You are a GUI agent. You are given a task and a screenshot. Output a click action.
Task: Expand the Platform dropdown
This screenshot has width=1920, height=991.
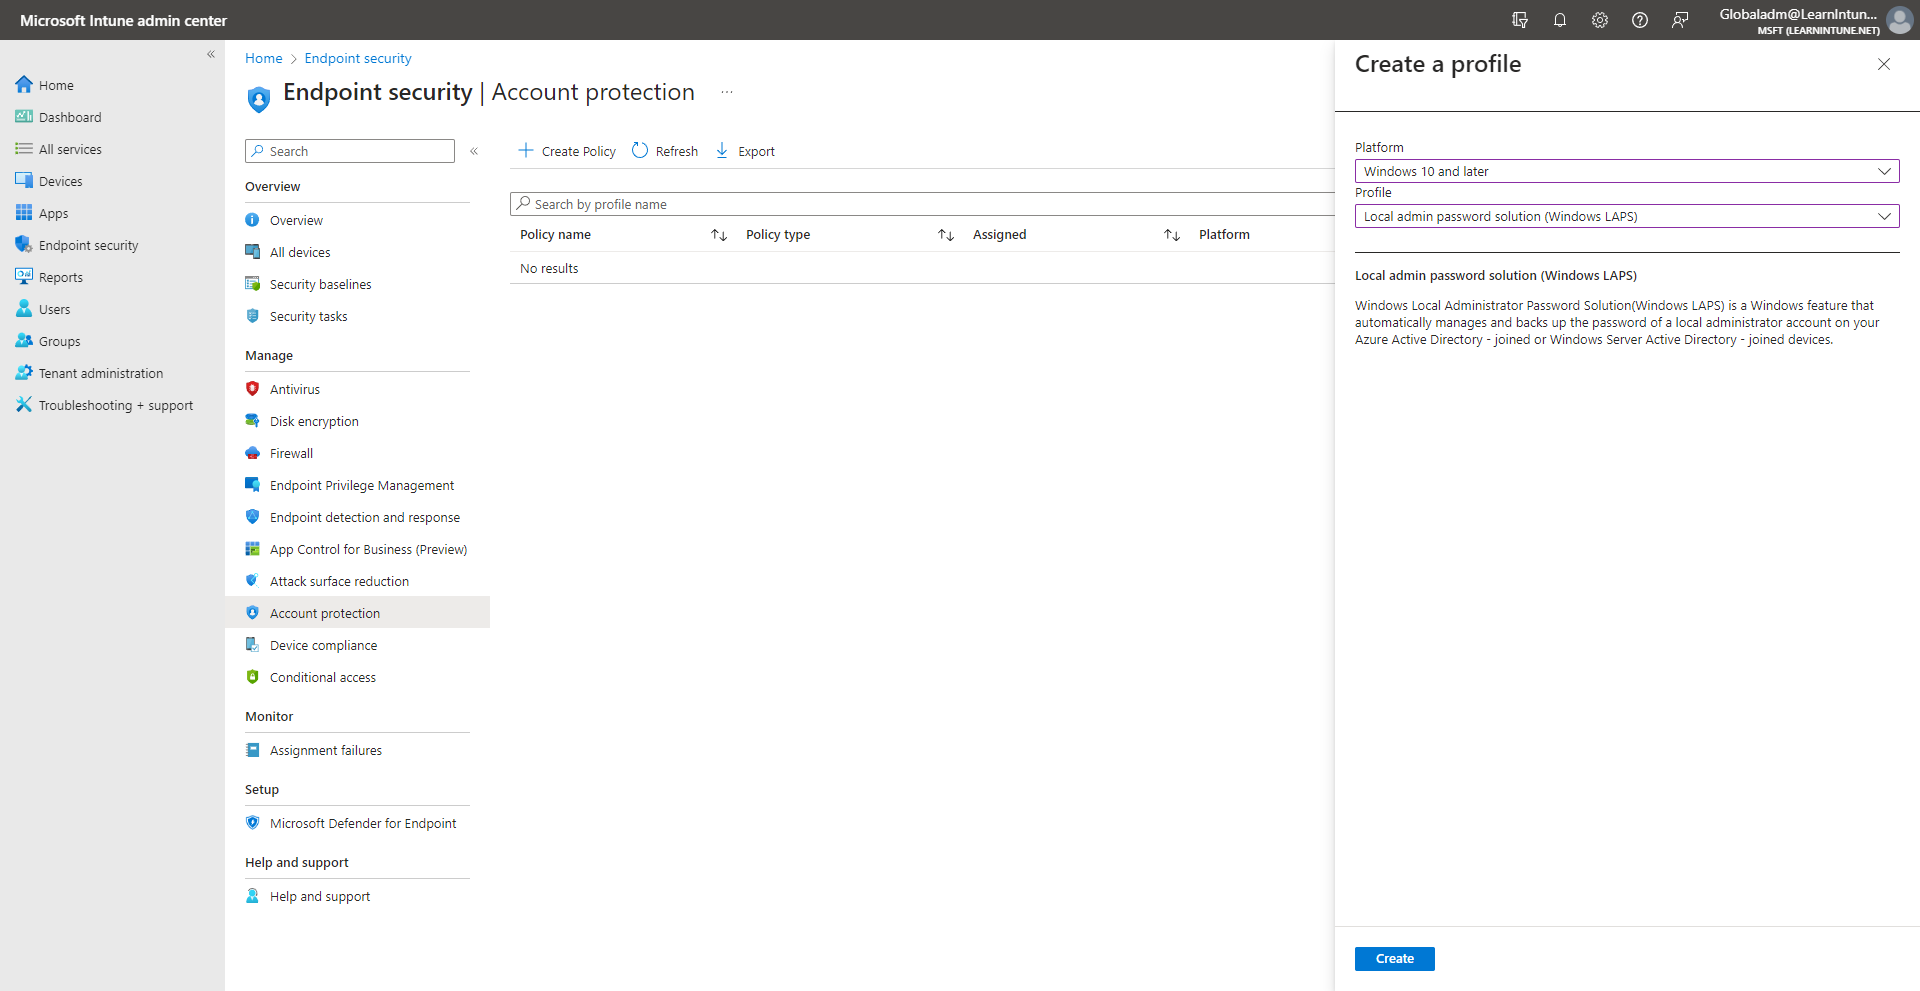pos(1626,171)
